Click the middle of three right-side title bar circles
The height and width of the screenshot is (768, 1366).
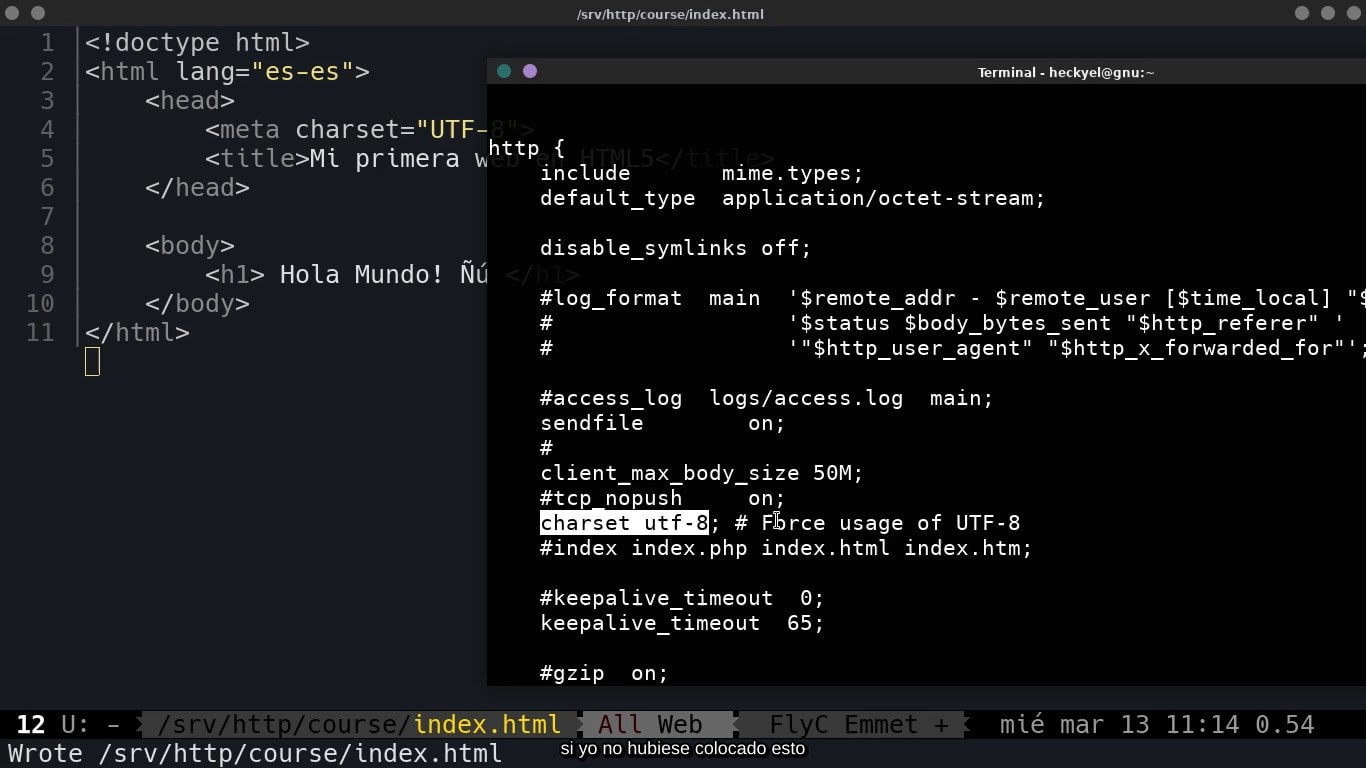pyautogui.click(x=1328, y=13)
